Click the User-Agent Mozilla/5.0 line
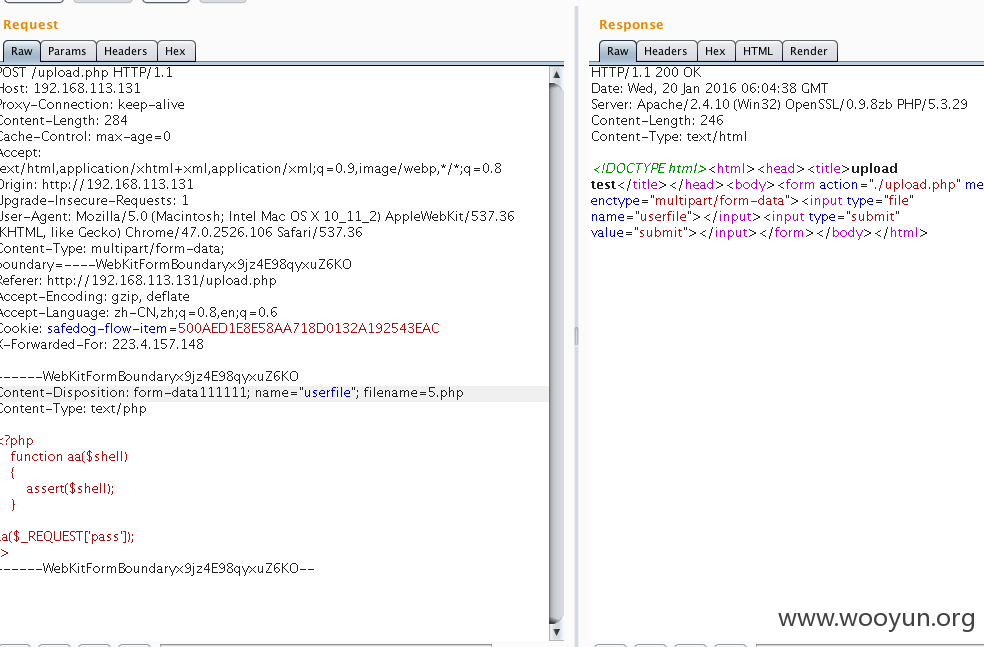 (x=257, y=217)
